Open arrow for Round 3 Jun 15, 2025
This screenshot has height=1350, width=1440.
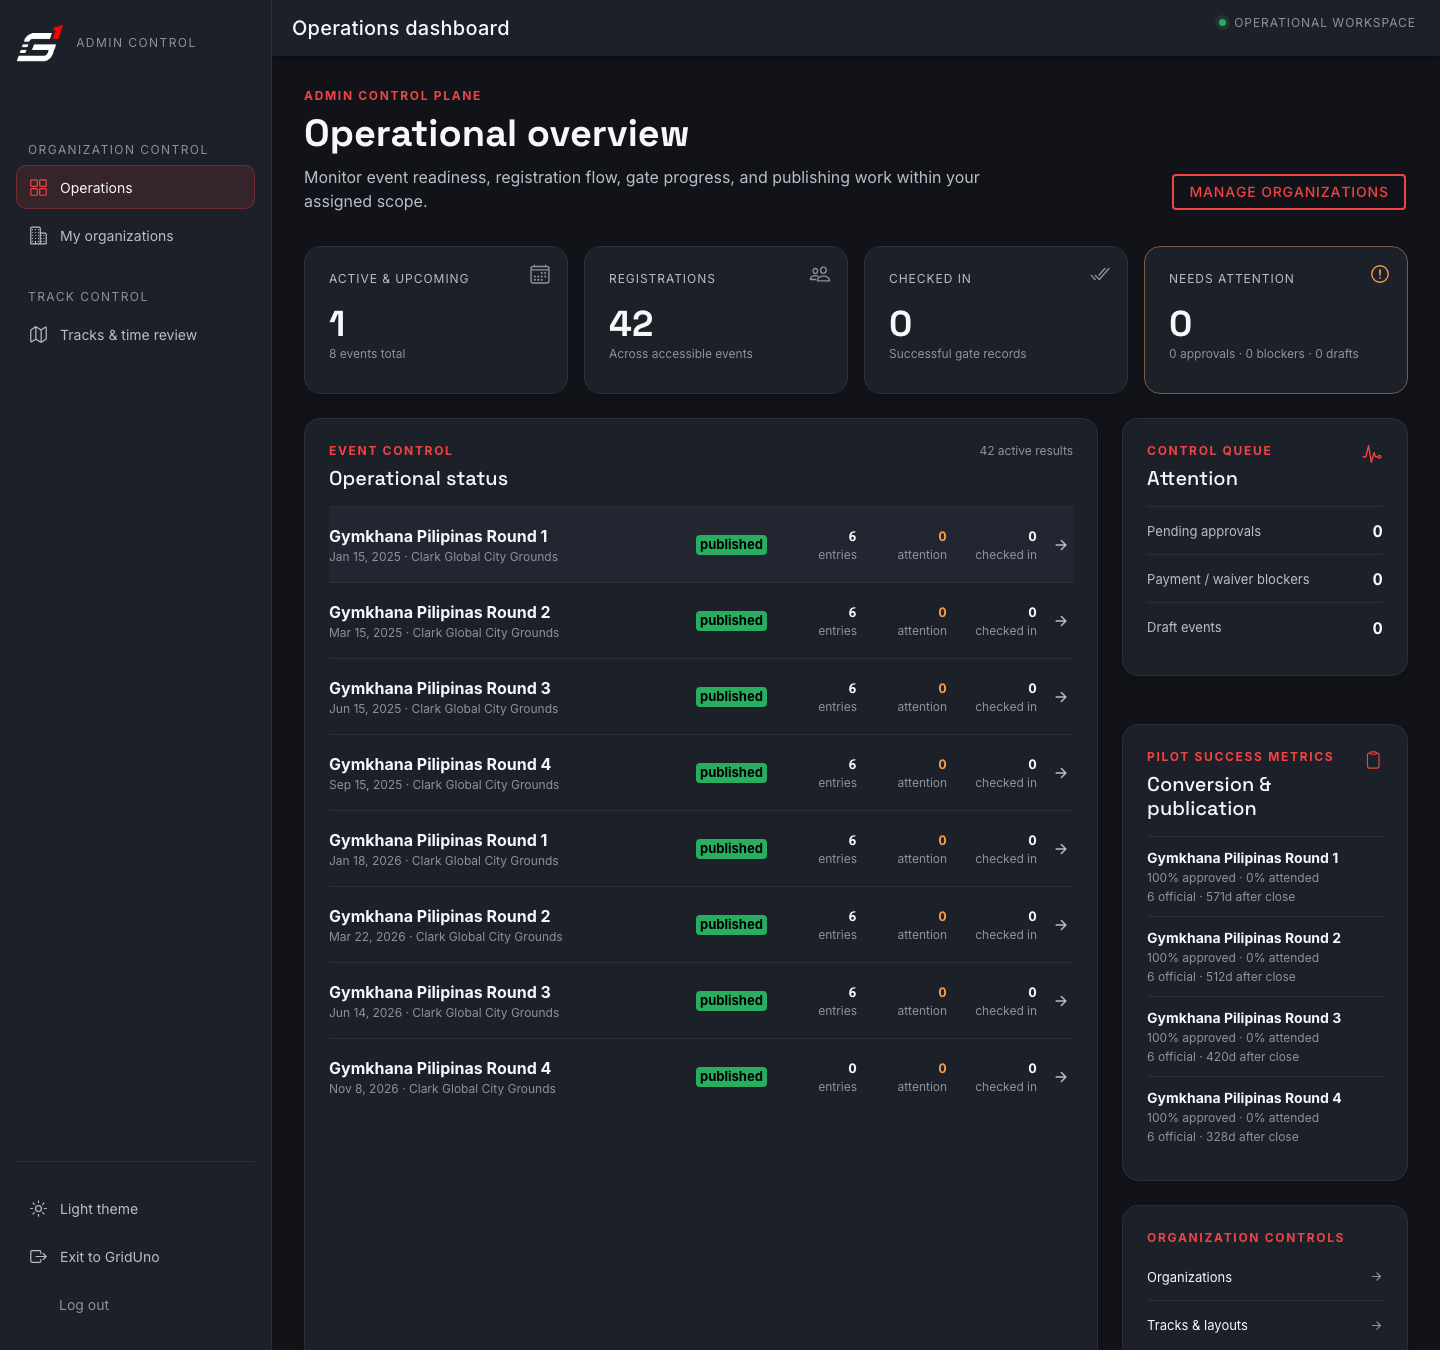click(1061, 697)
